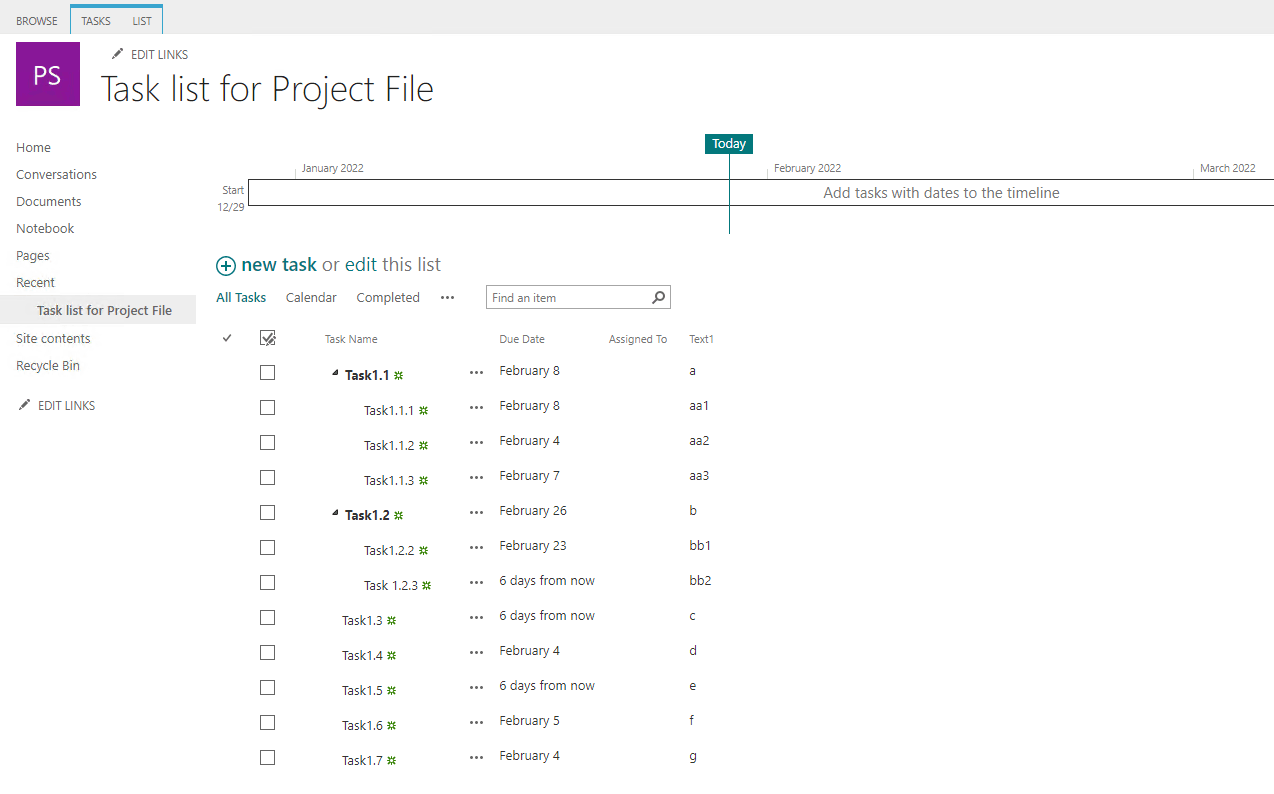Image resolution: width=1274 pixels, height=794 pixels.
Task: Check the box for Task1.4
Action: point(267,652)
